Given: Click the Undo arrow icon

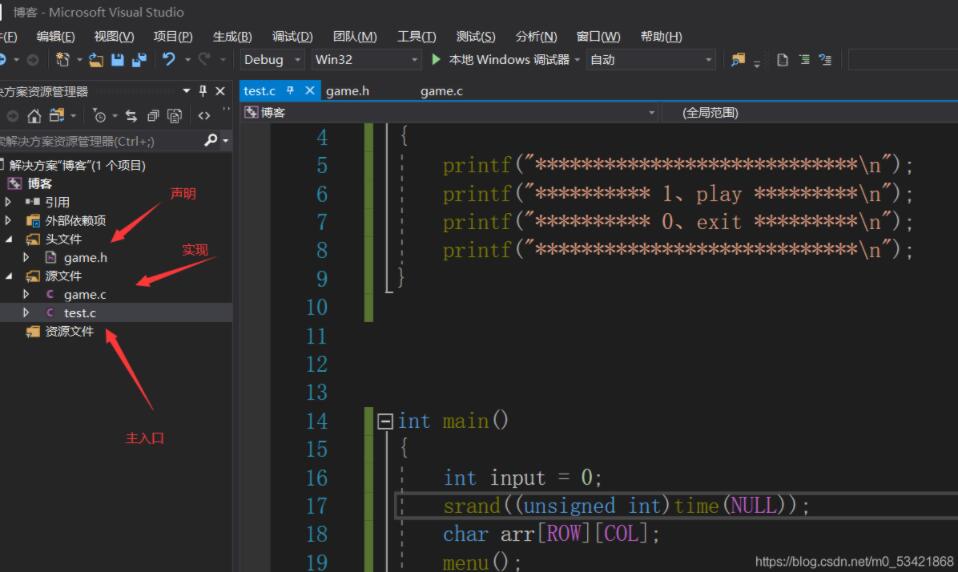Looking at the screenshot, I should point(169,60).
